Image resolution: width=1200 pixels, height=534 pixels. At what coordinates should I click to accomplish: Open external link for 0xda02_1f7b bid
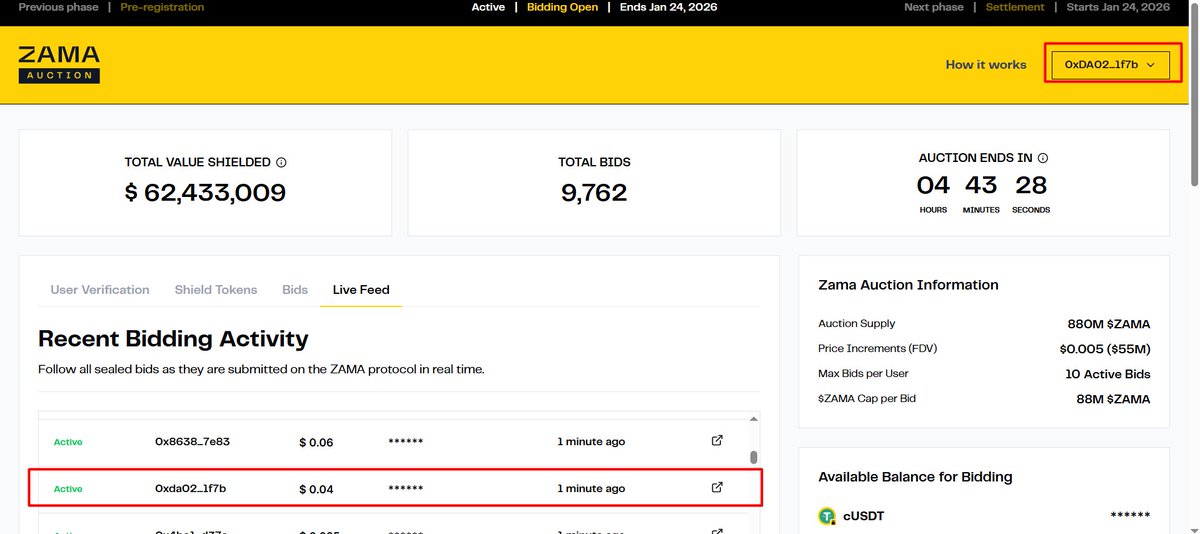[717, 488]
